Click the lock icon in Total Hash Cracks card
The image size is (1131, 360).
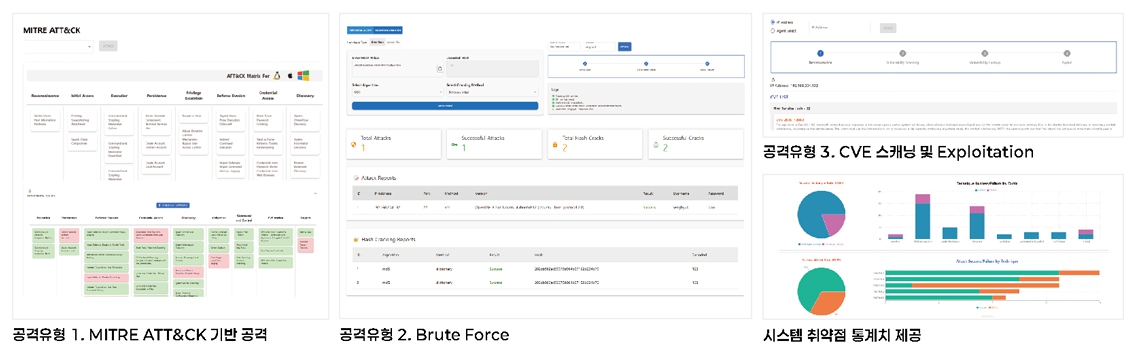point(554,144)
